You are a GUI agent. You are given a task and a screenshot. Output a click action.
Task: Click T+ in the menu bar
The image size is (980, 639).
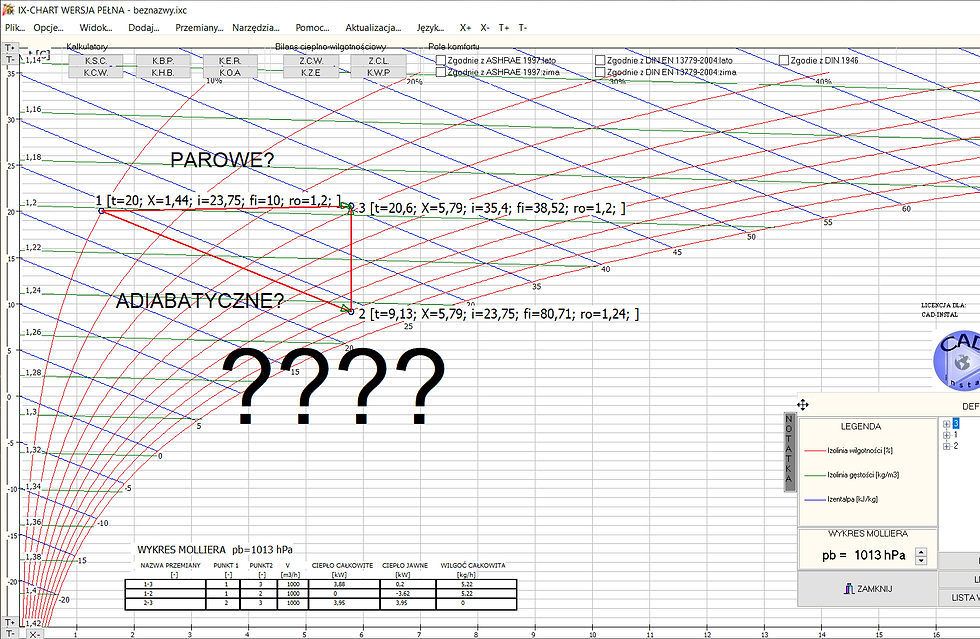coord(504,28)
